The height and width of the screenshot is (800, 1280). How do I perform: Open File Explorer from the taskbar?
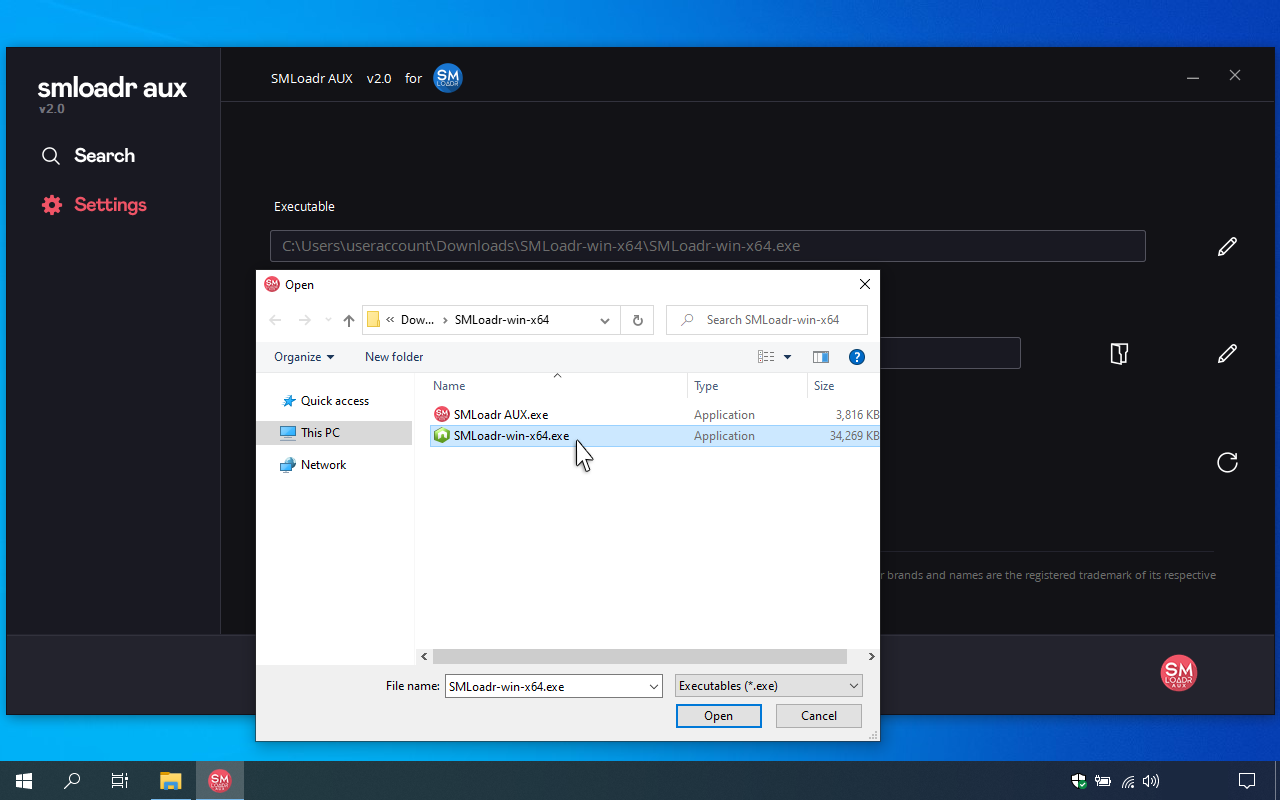pyautogui.click(x=171, y=781)
